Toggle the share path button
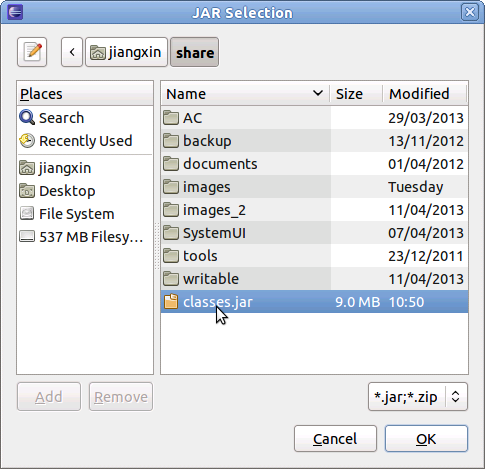Image resolution: width=485 pixels, height=469 pixels. [195, 52]
